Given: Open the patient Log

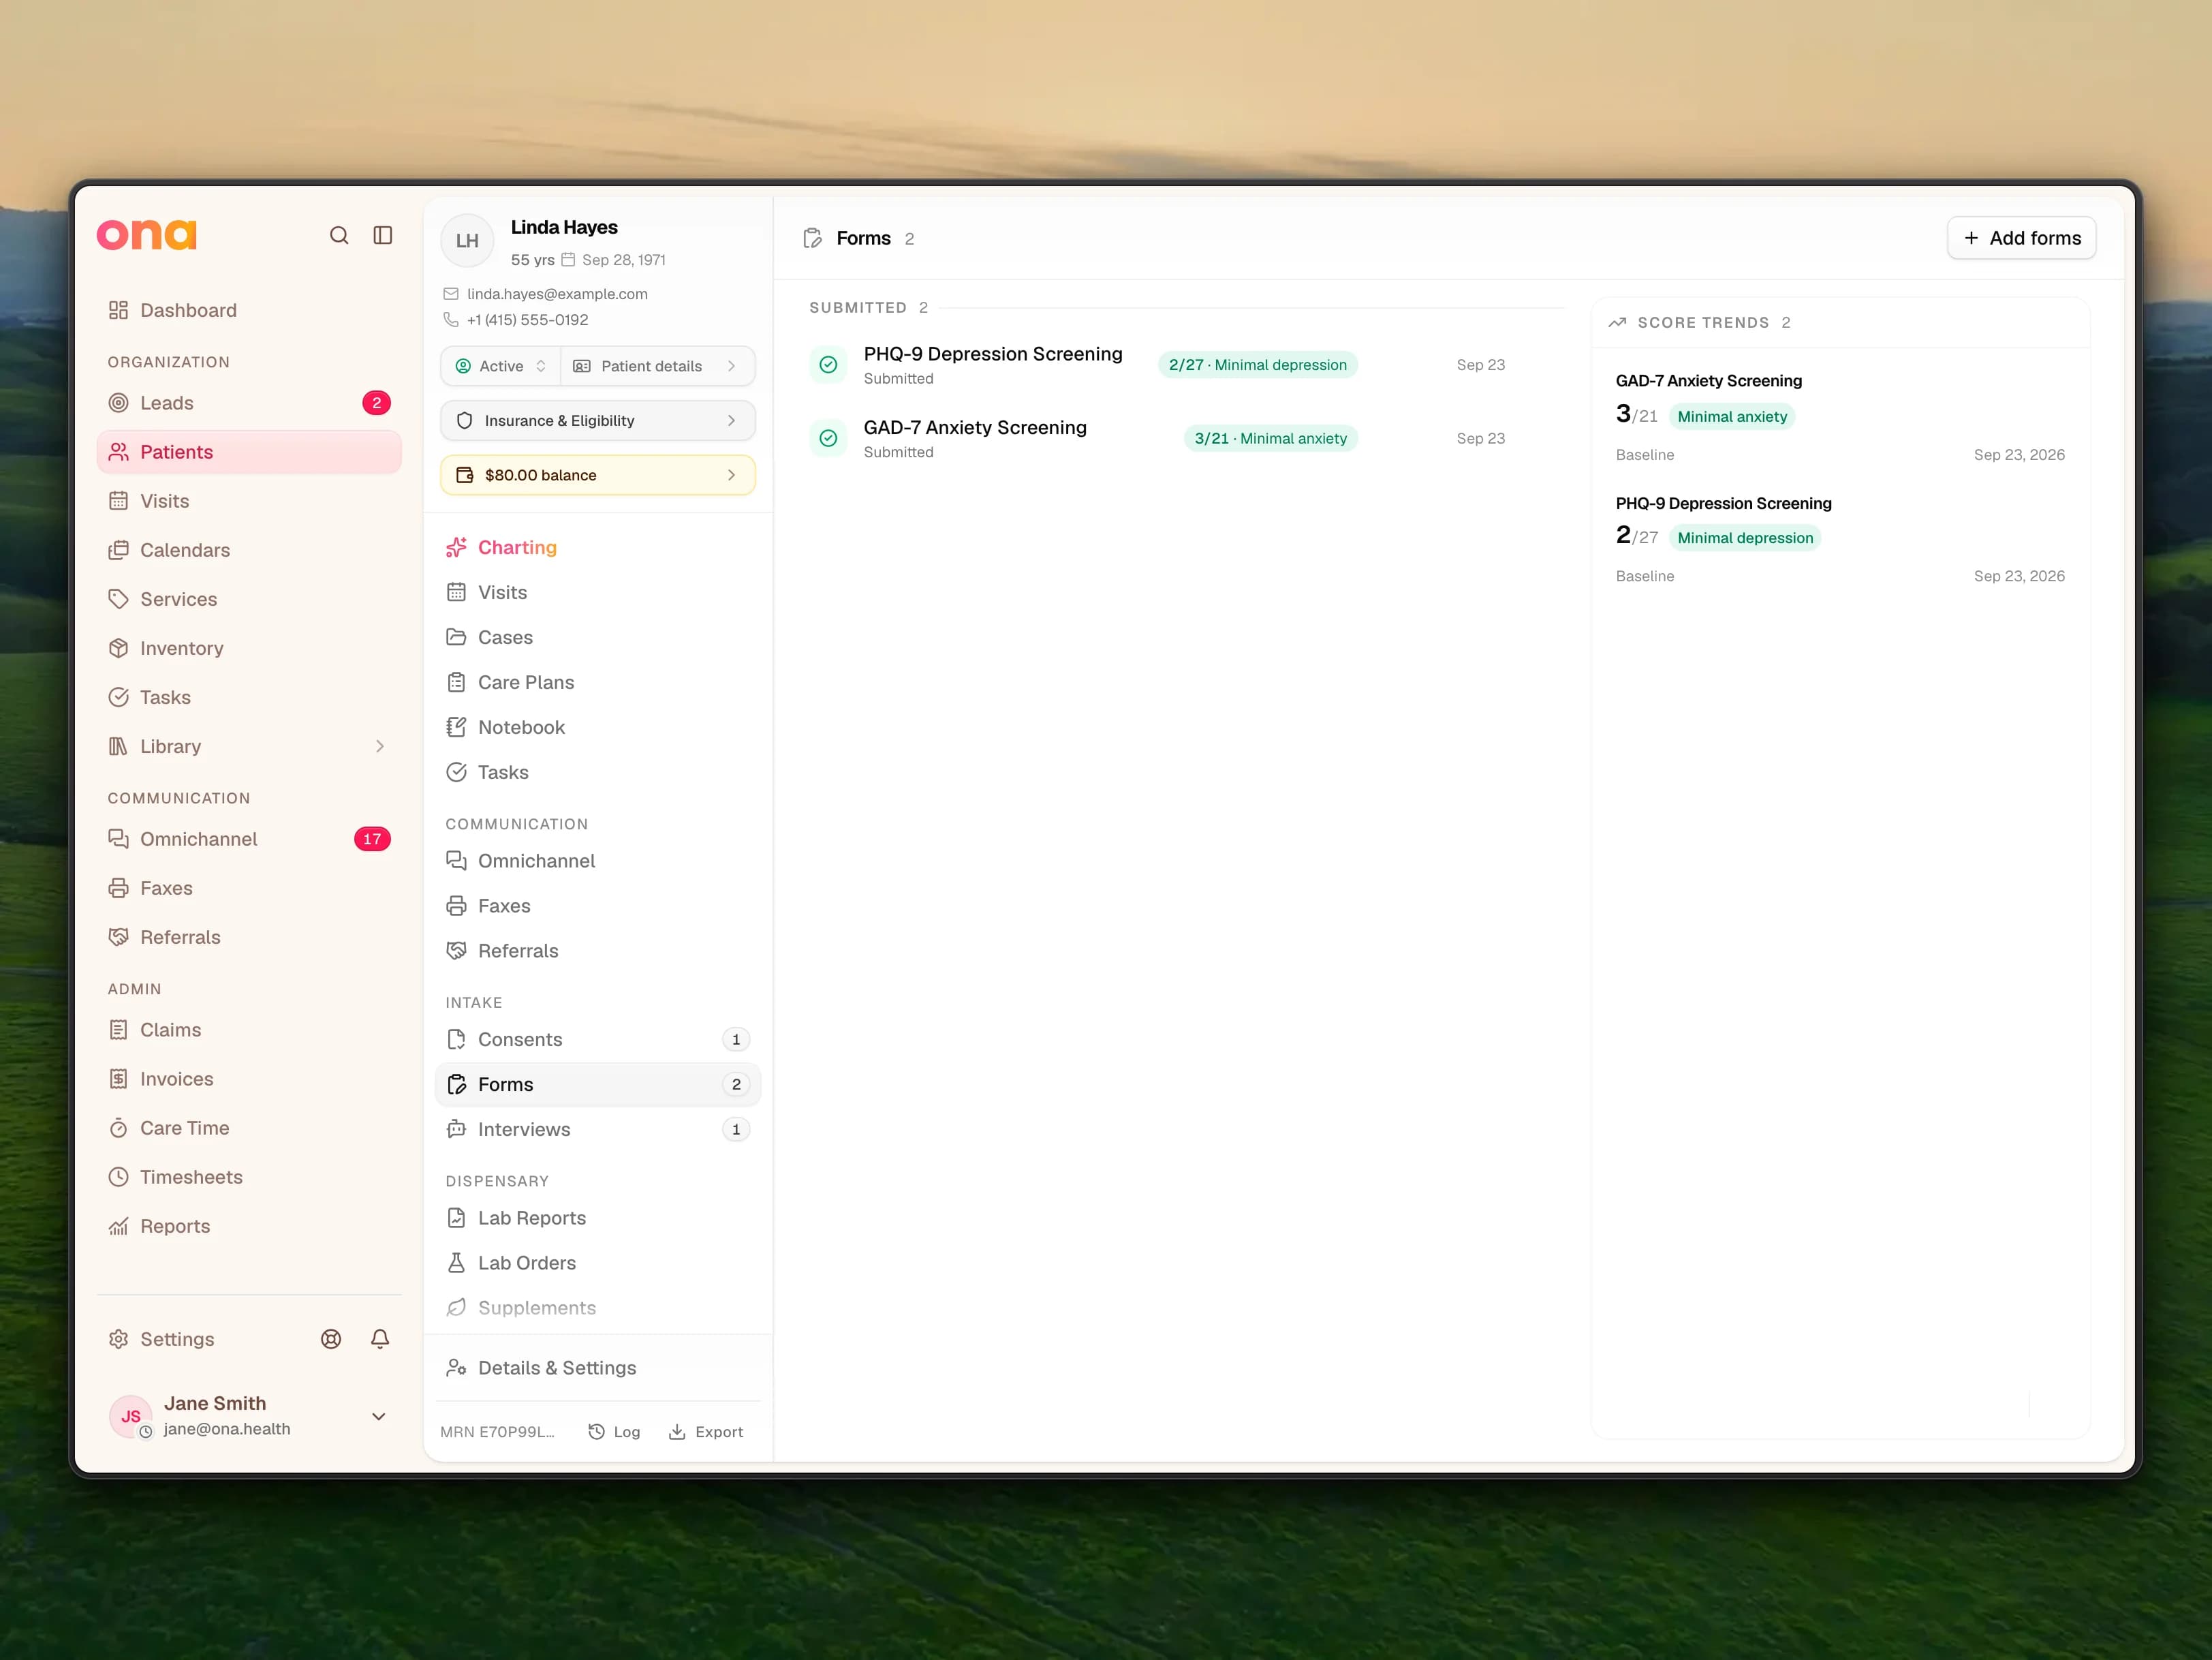Looking at the screenshot, I should (x=614, y=1432).
